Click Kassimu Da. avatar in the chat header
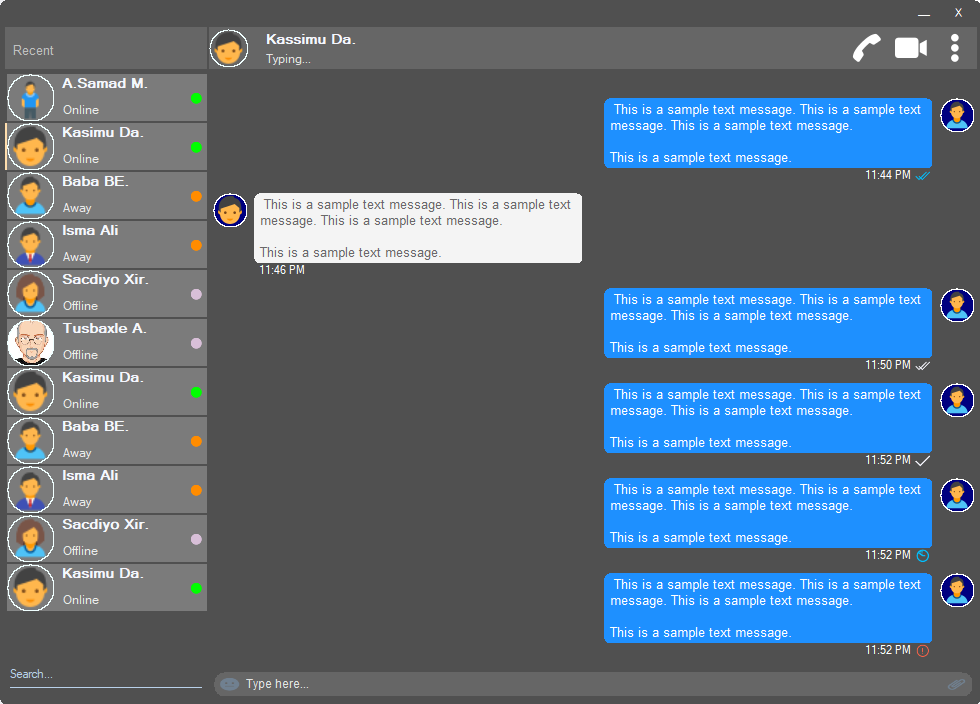 229,48
